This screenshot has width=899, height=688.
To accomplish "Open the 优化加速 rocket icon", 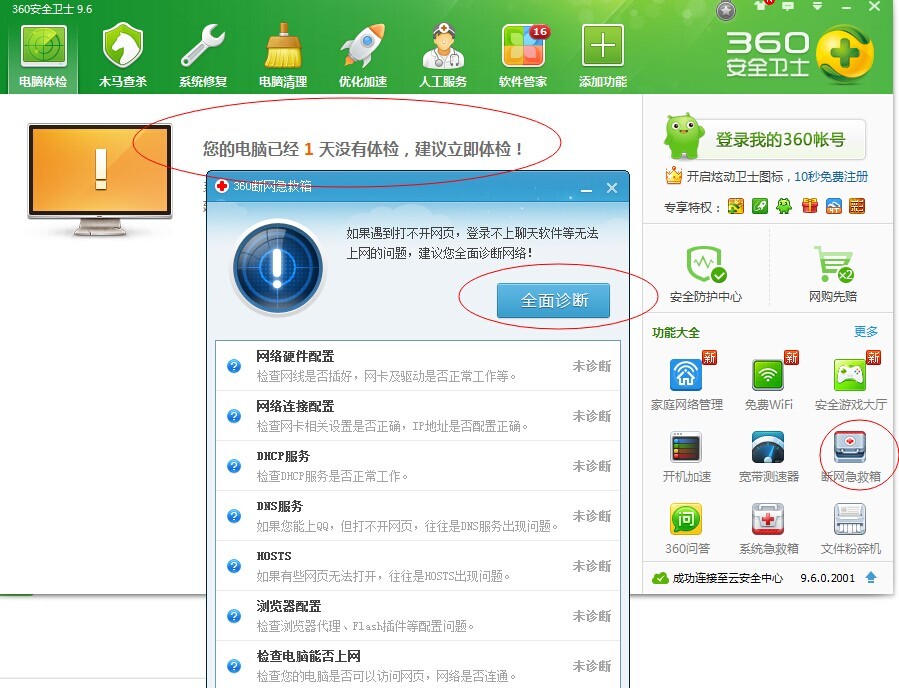I will [x=362, y=56].
